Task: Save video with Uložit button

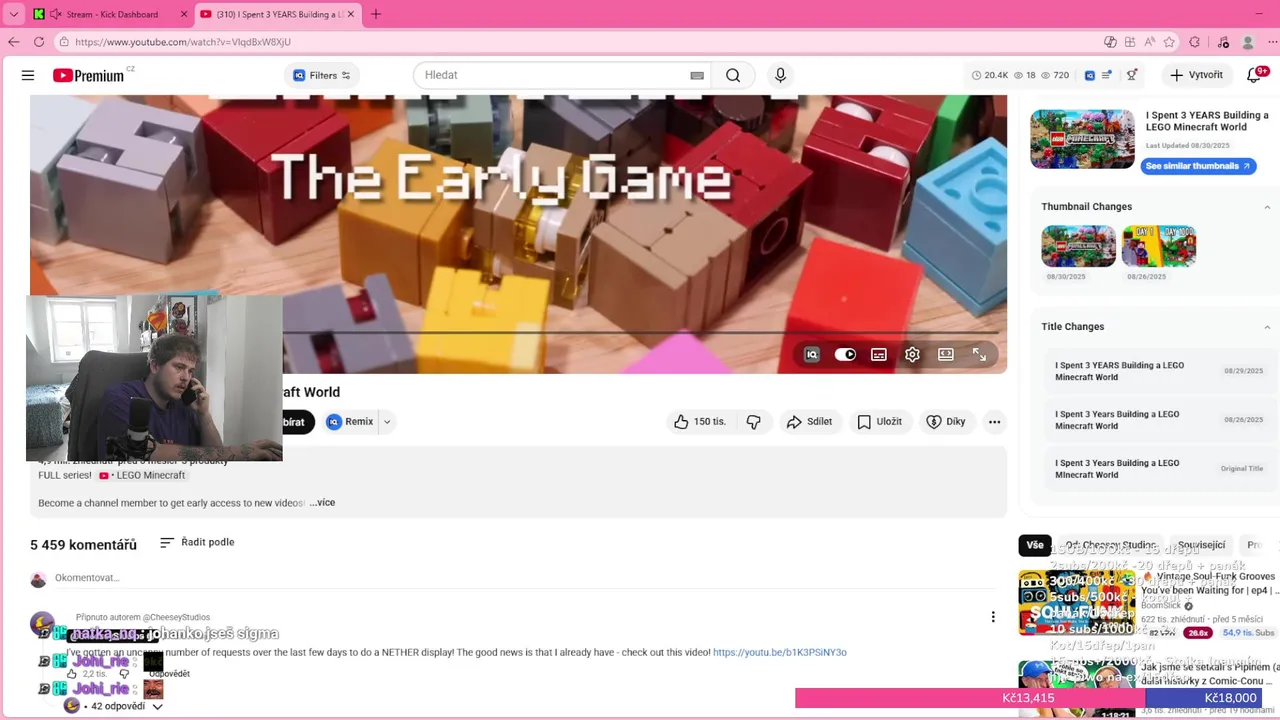Action: click(879, 422)
